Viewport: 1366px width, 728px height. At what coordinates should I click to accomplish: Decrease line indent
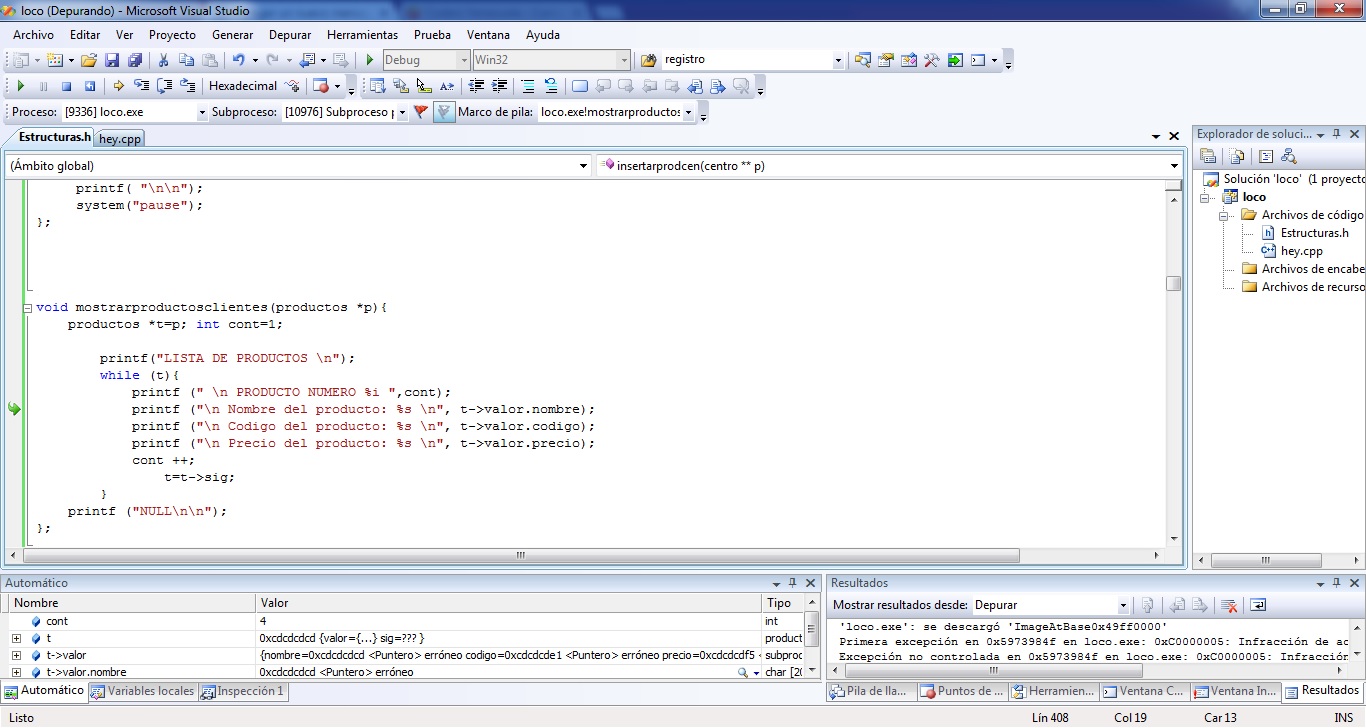[x=476, y=86]
